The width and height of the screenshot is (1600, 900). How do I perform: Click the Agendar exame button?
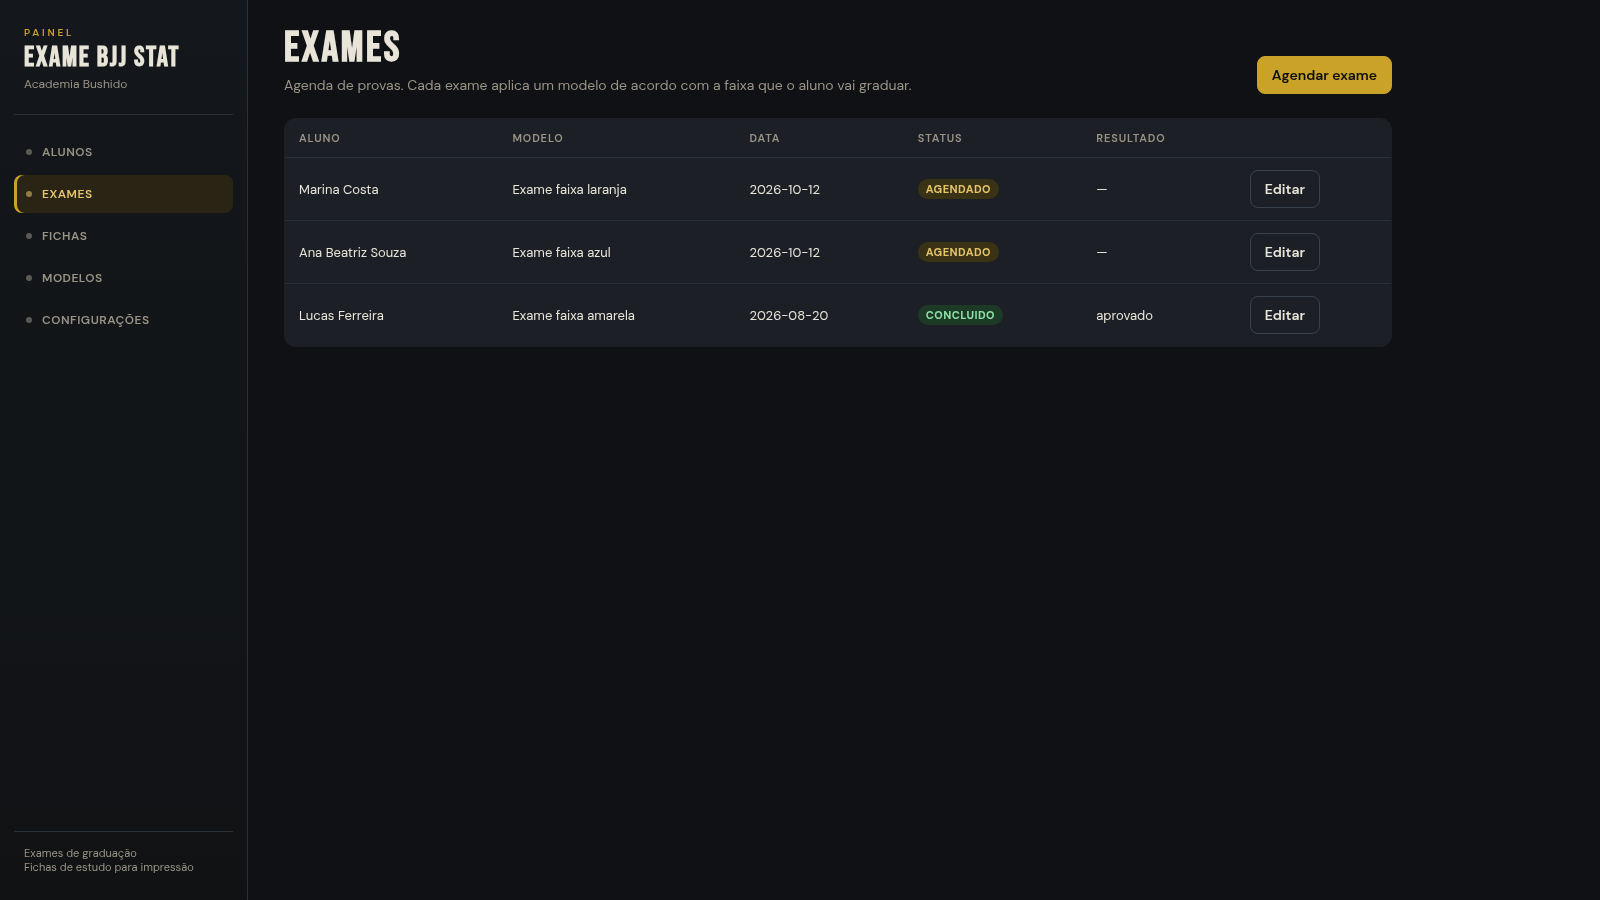point(1324,75)
